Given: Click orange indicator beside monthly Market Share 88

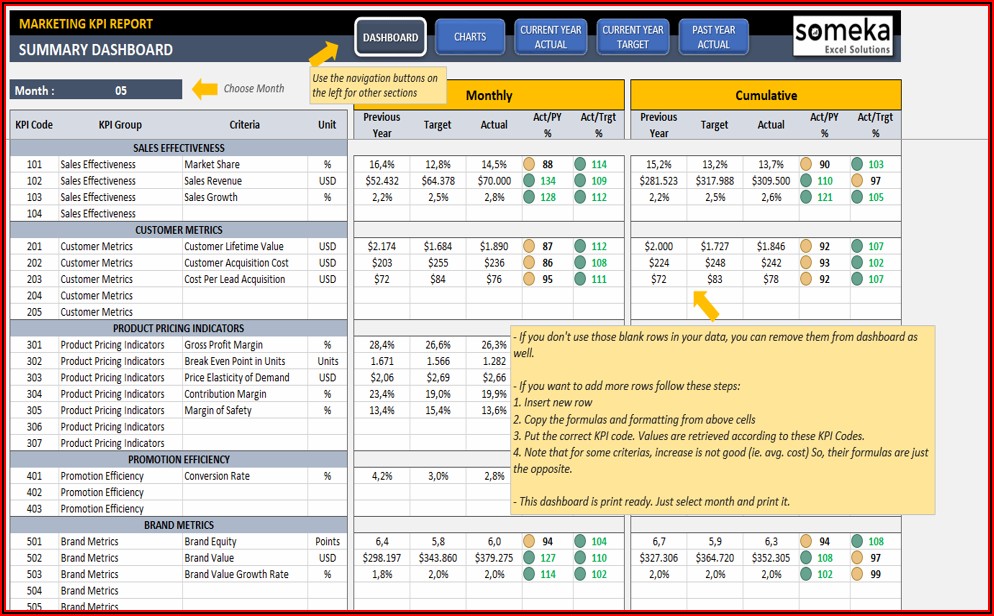Looking at the screenshot, I should [x=529, y=165].
